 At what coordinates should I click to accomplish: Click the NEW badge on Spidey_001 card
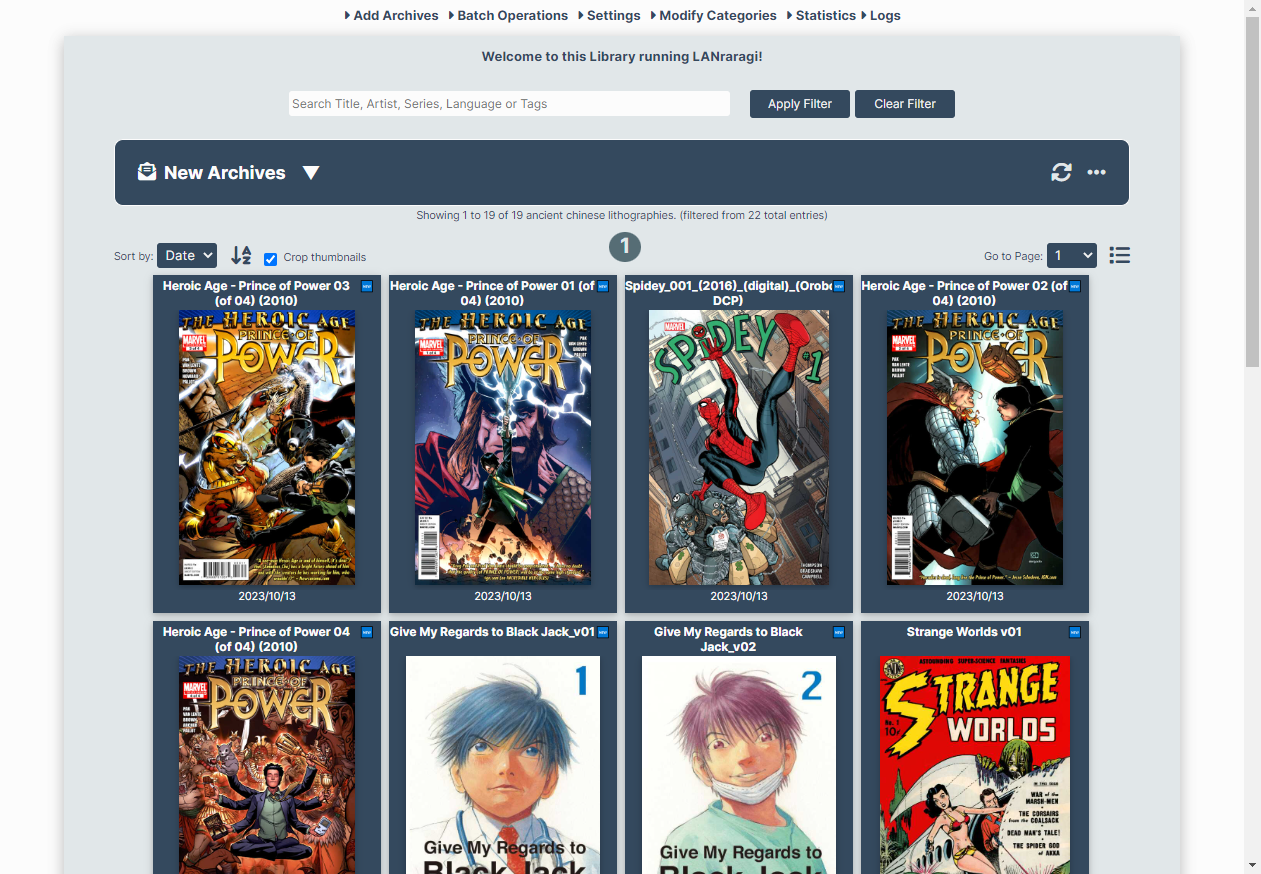coord(838,286)
